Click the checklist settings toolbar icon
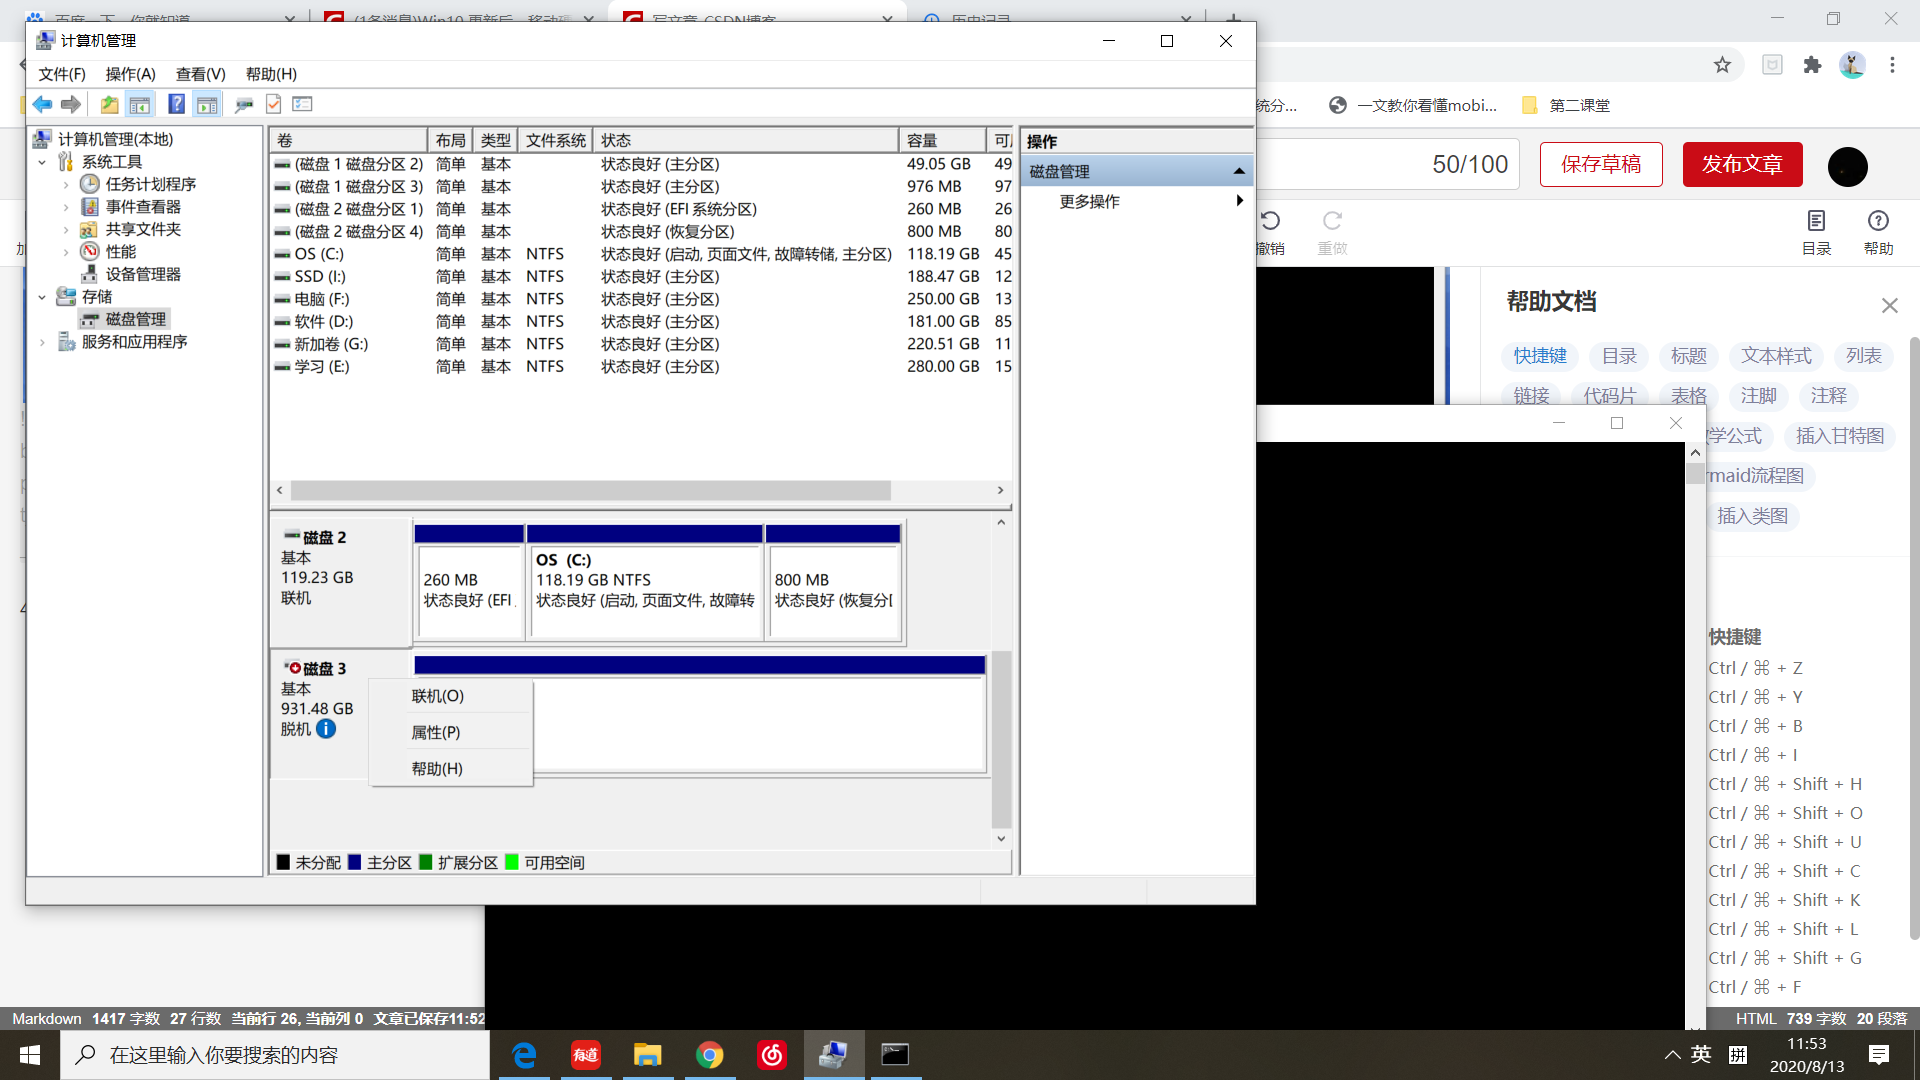1920x1080 pixels. coord(302,104)
